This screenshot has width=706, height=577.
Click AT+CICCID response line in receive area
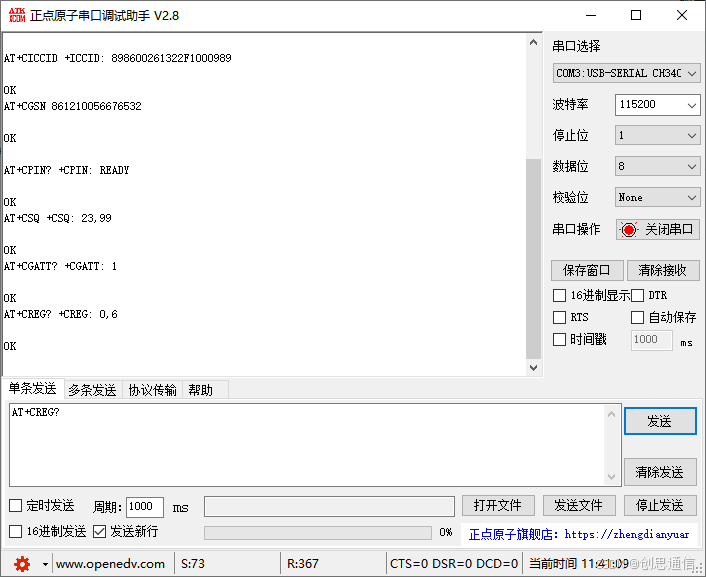(x=118, y=58)
